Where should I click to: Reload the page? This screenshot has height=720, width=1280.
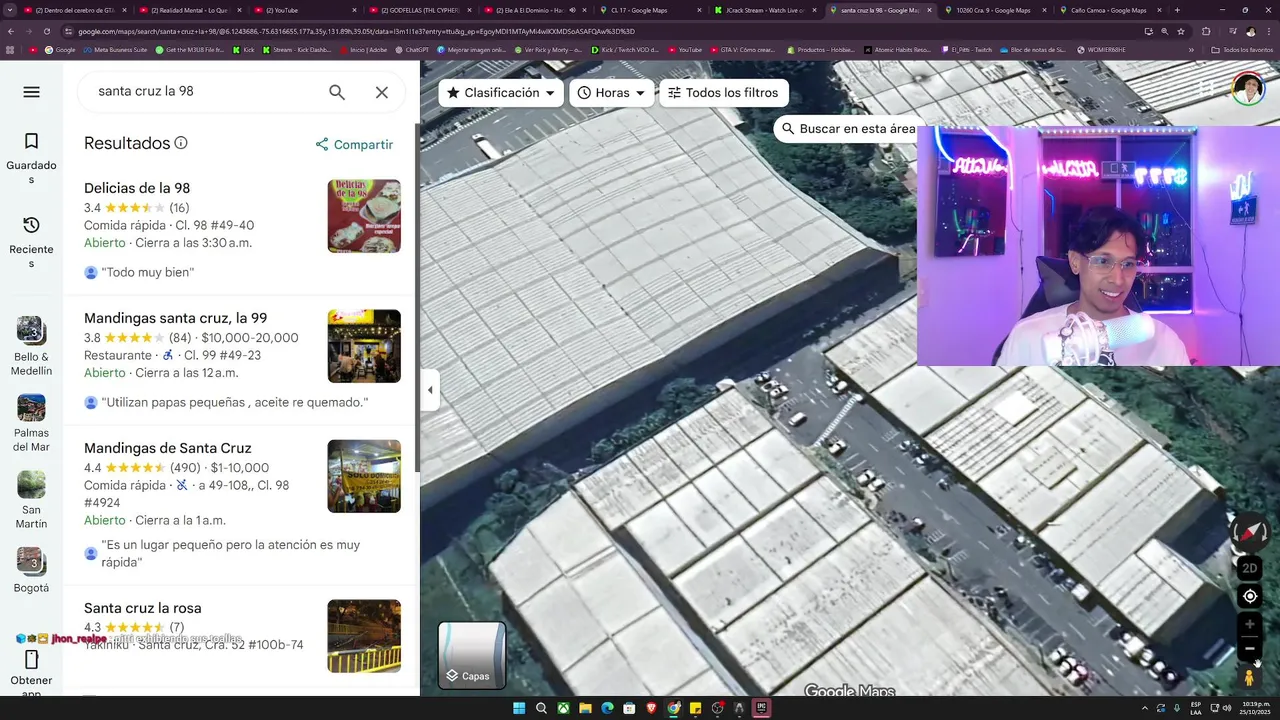click(x=46, y=31)
